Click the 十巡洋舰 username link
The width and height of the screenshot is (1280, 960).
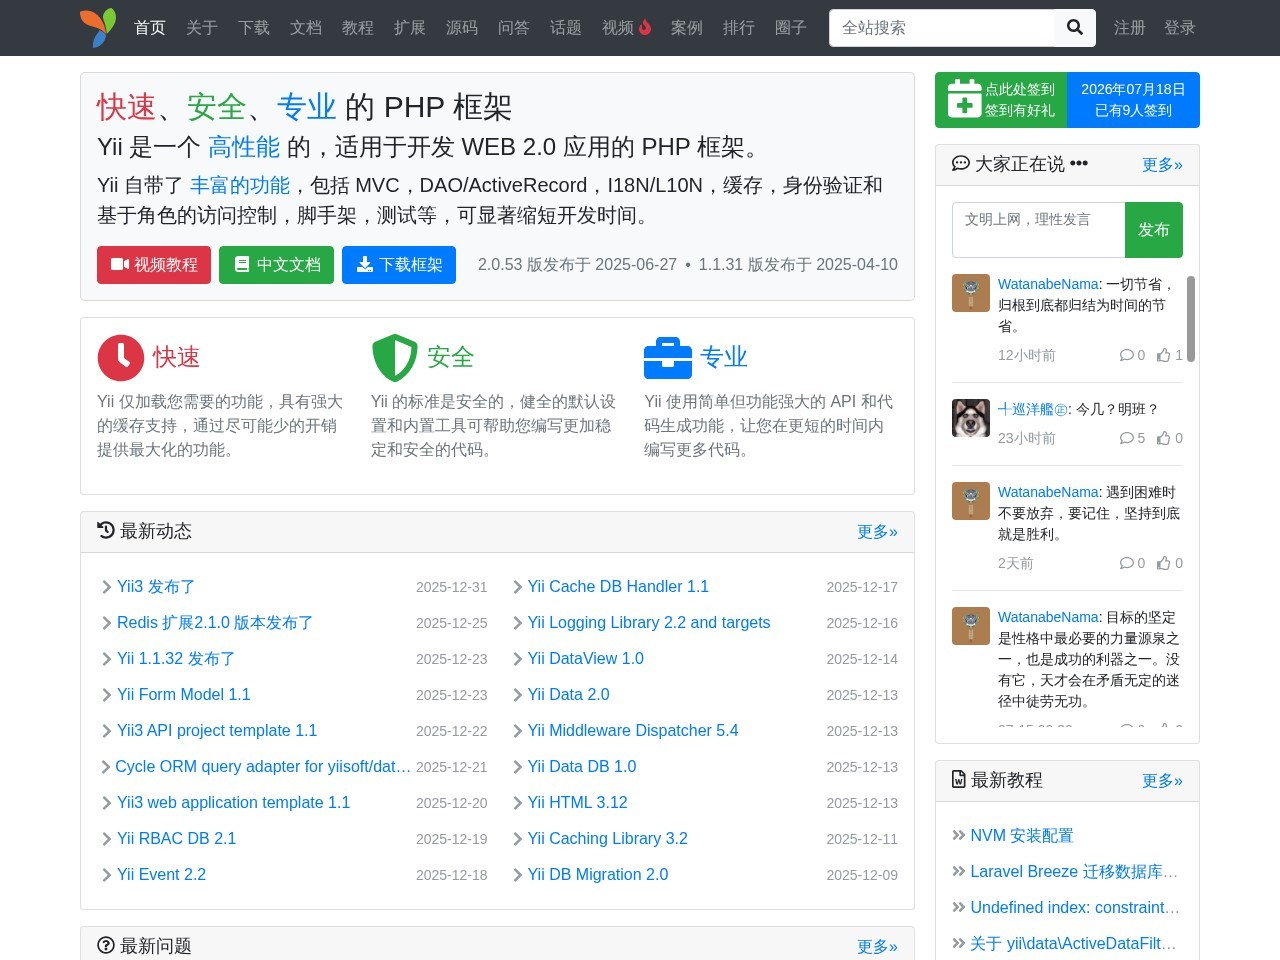point(1033,409)
